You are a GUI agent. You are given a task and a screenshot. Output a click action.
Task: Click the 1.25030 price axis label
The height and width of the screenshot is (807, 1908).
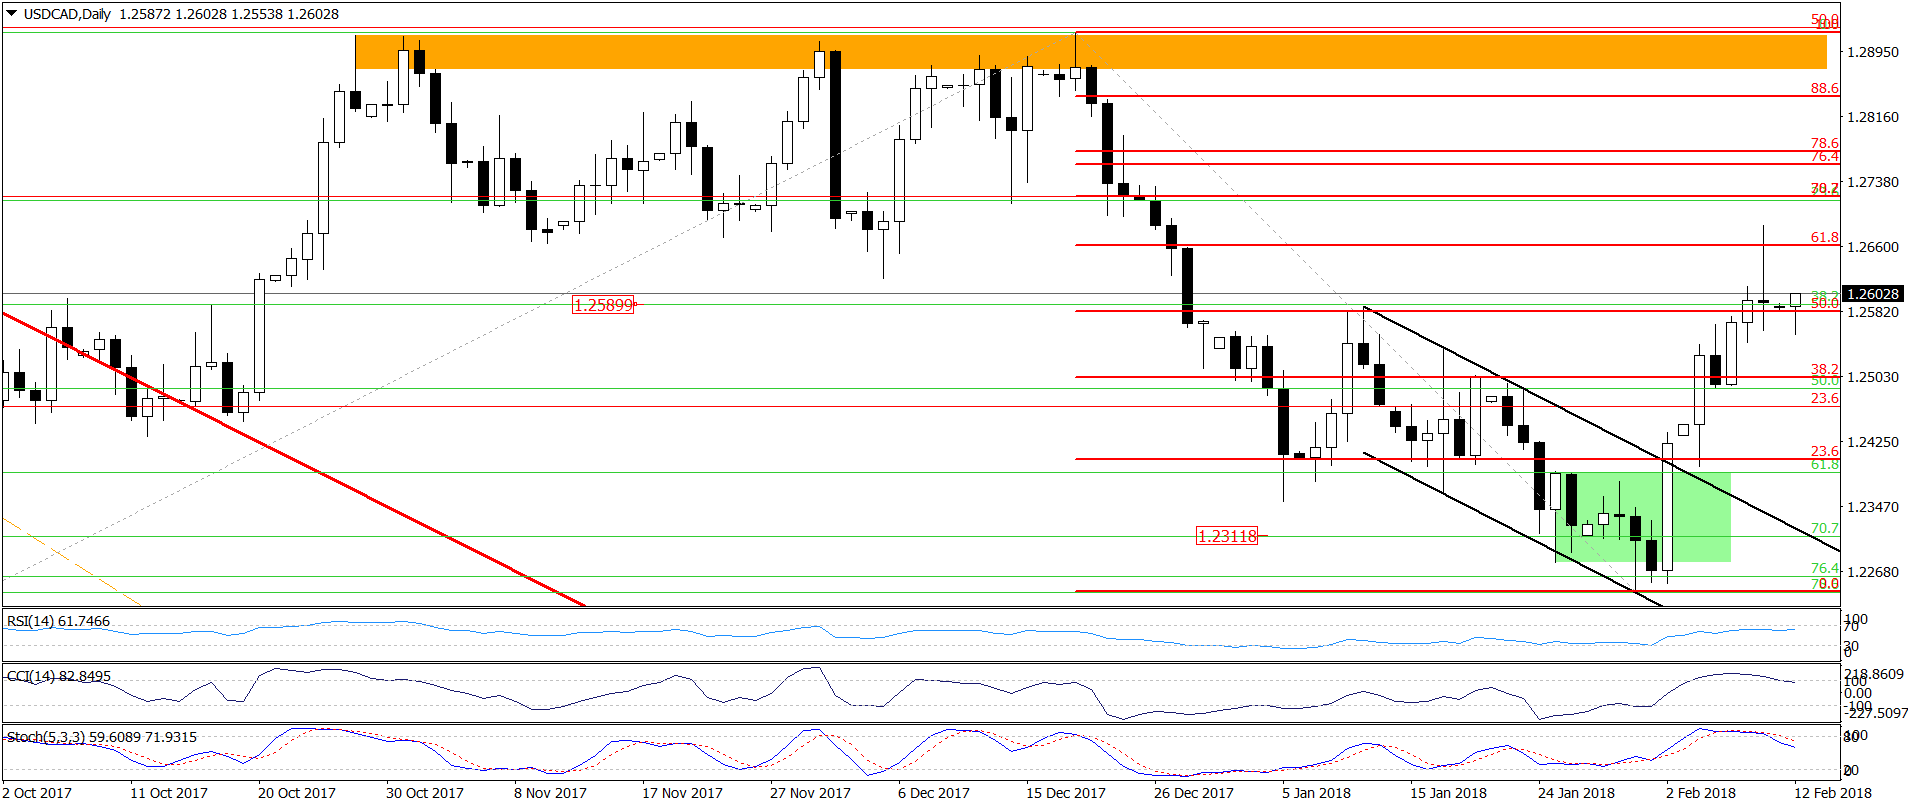(x=1873, y=377)
